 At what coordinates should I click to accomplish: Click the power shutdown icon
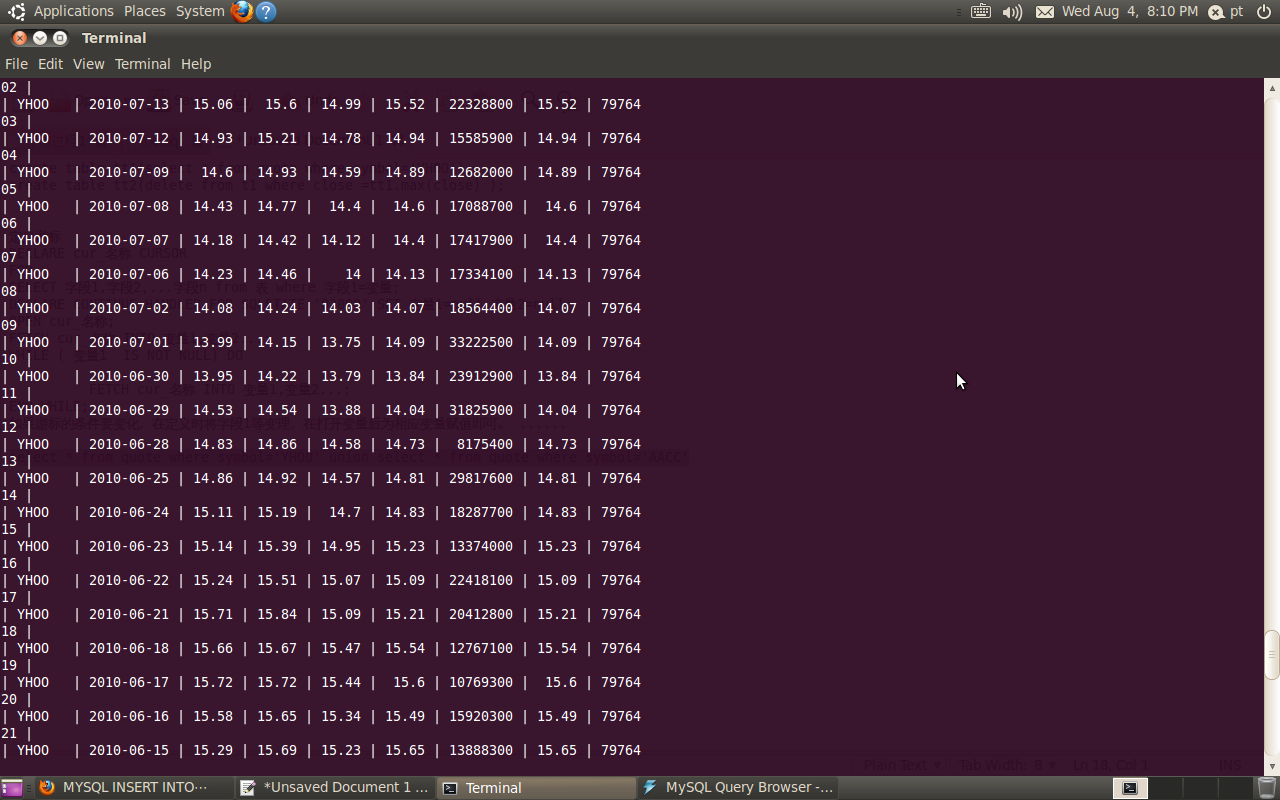(1263, 12)
